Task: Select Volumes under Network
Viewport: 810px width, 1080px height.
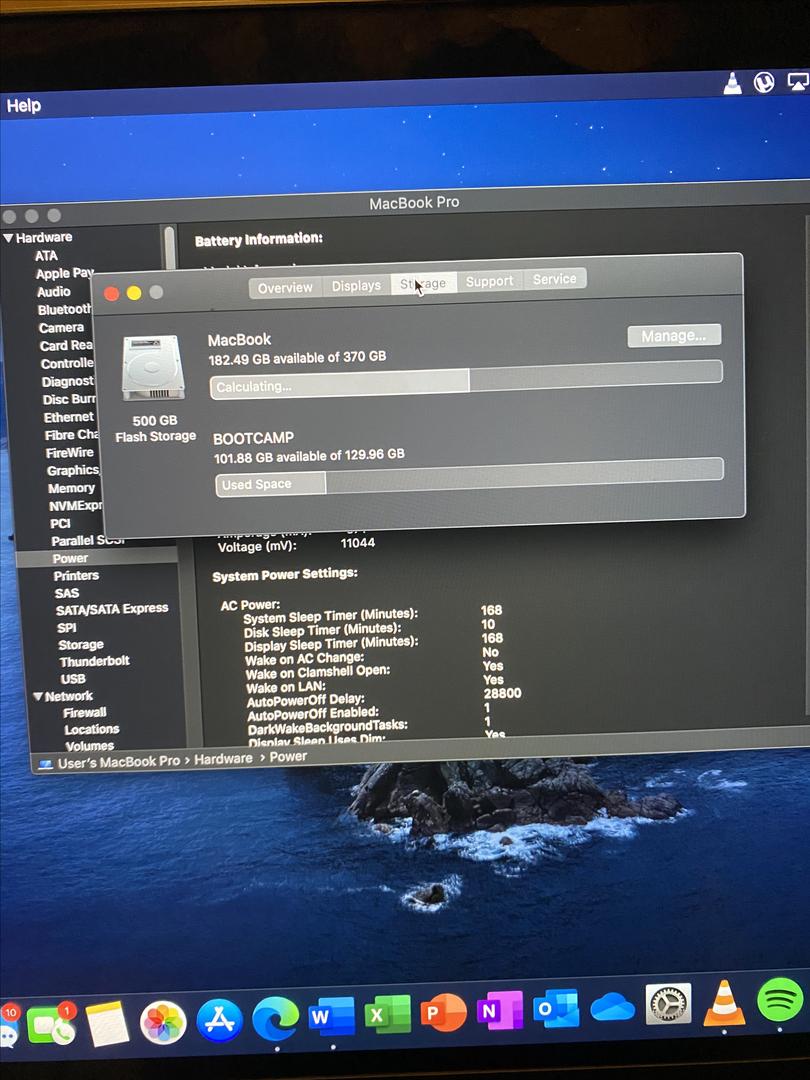Action: [x=90, y=745]
